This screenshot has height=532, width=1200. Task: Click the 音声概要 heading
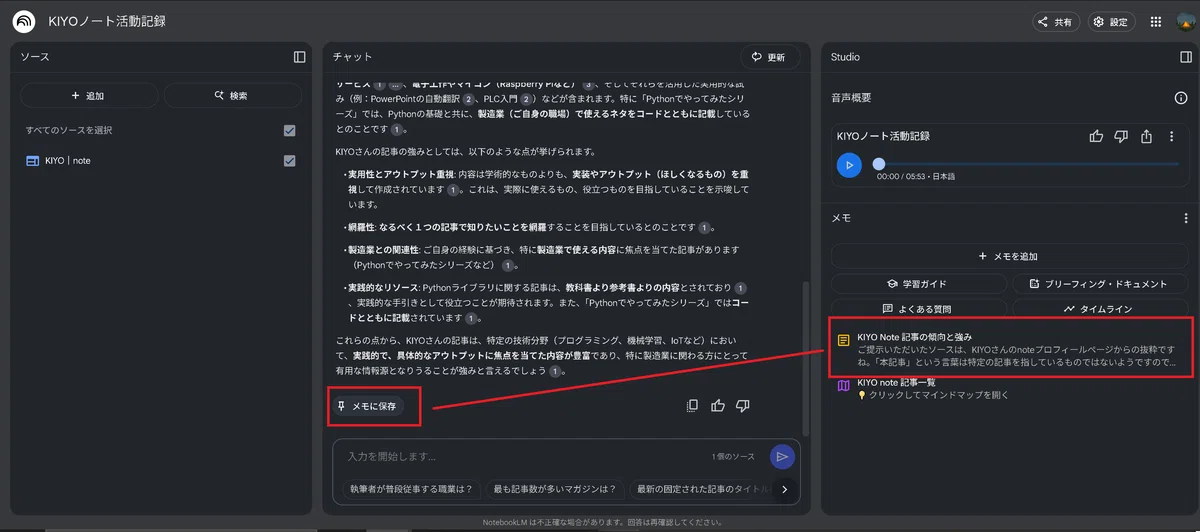(x=851, y=98)
